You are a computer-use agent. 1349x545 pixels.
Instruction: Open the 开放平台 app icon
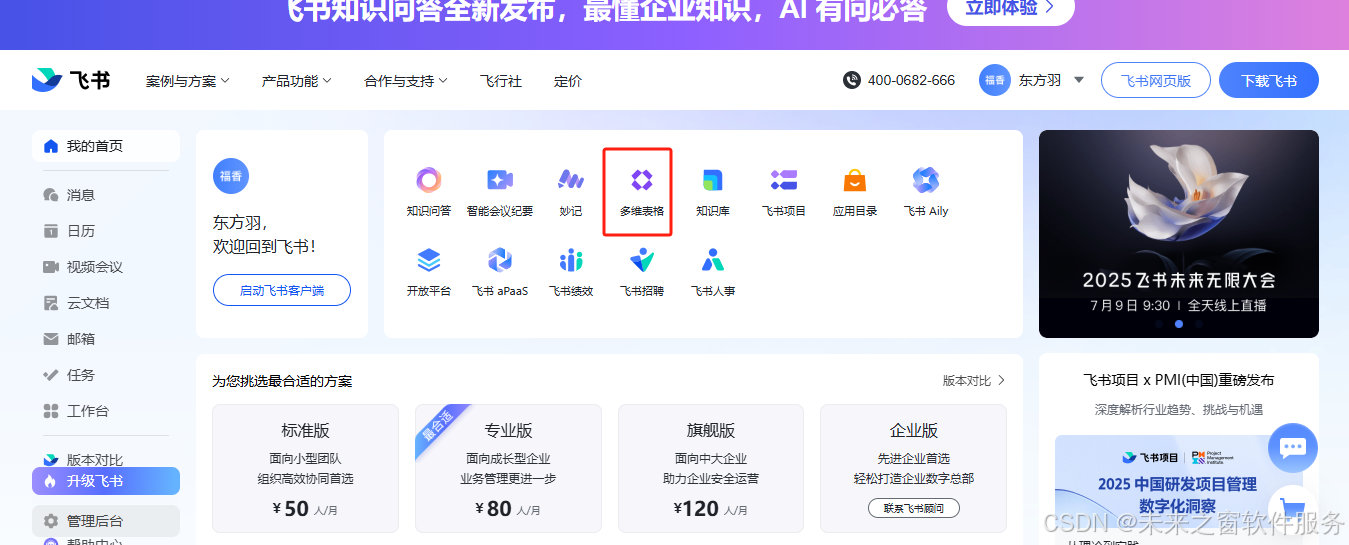click(428, 261)
